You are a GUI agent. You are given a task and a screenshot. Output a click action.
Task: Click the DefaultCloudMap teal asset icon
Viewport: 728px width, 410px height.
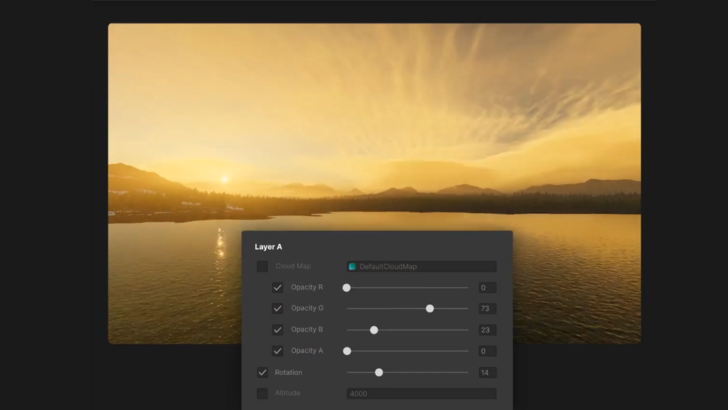coord(353,267)
